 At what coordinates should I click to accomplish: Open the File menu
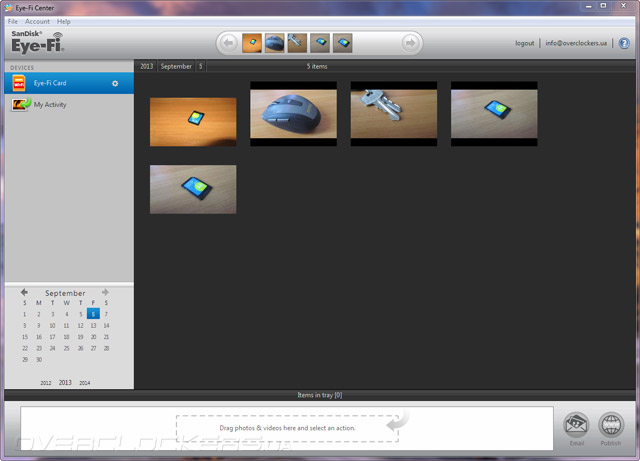(13, 21)
